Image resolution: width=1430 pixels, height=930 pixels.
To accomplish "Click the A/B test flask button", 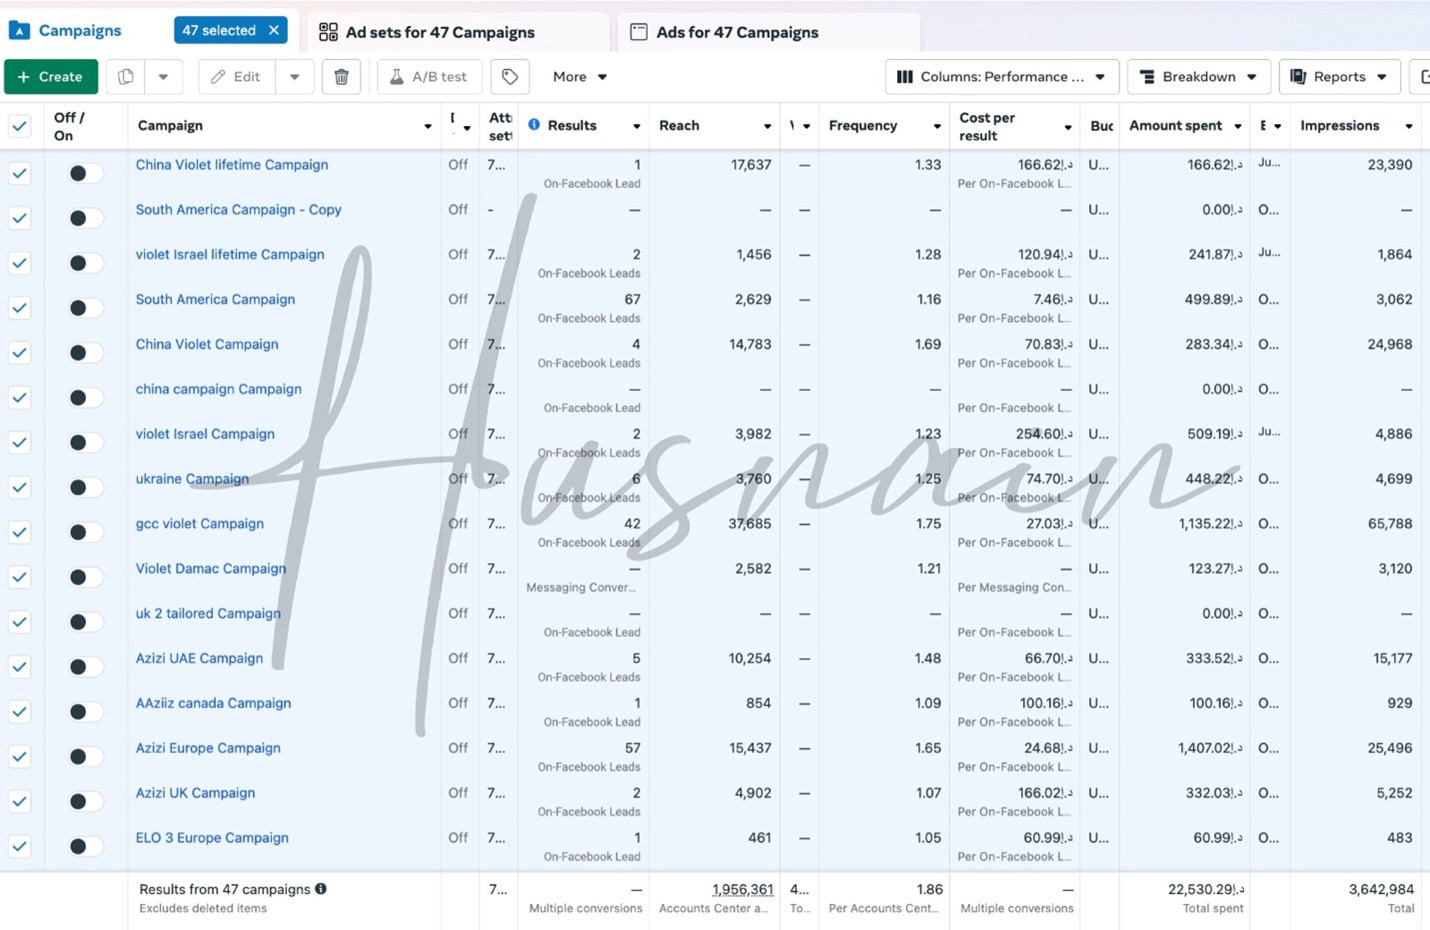I will (x=428, y=77).
